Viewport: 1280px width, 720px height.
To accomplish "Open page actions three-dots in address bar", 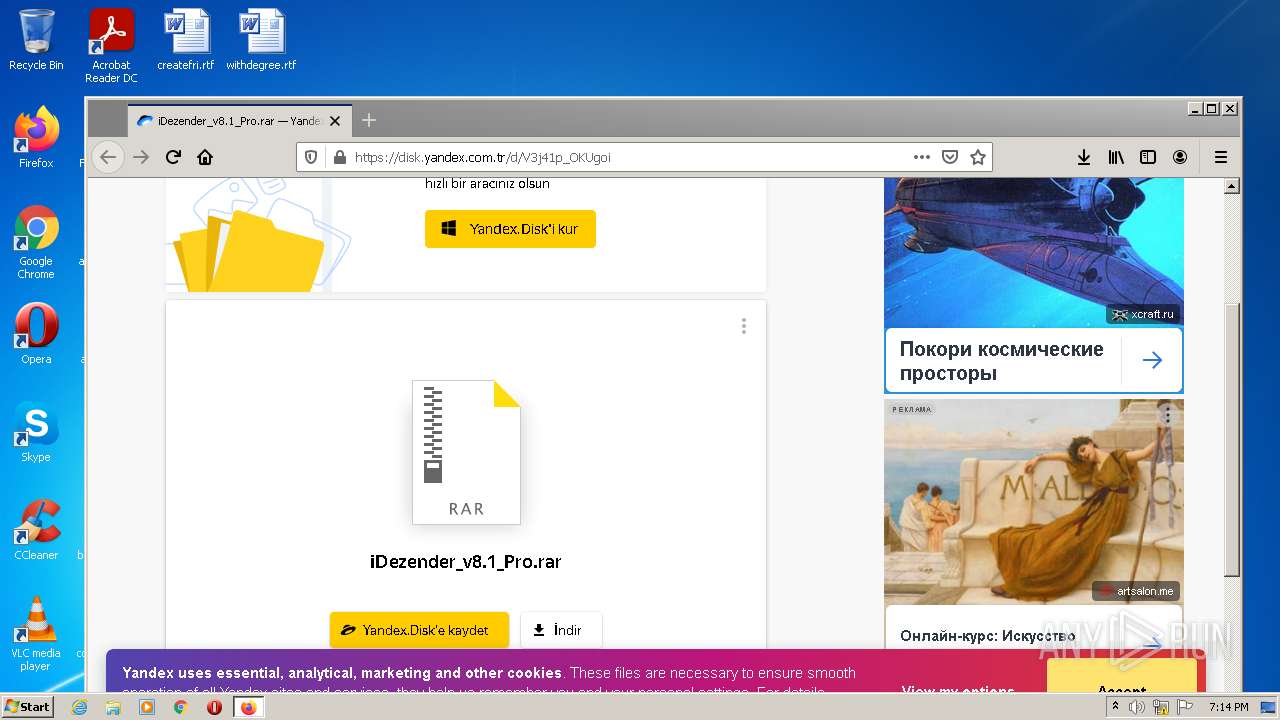I will [922, 157].
